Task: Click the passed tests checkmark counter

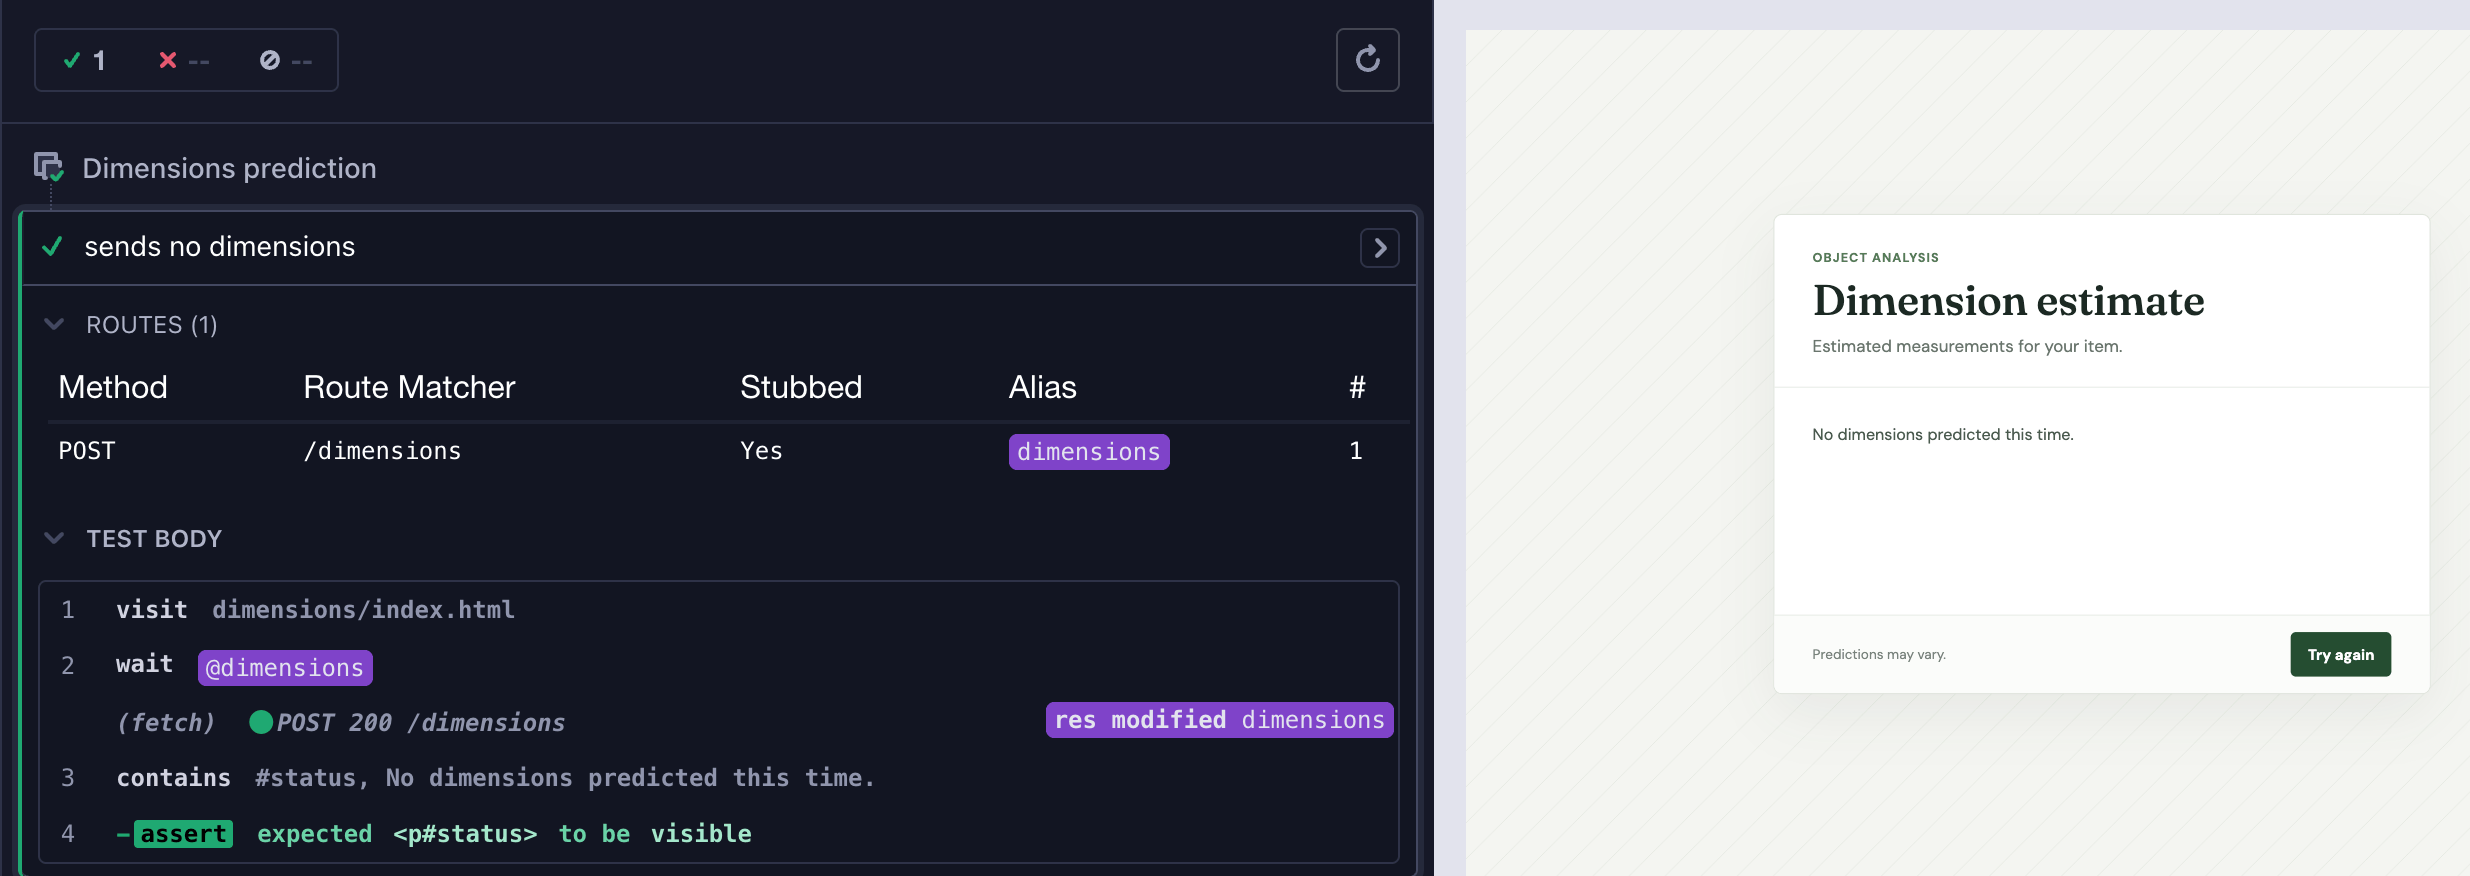Action: 84,60
